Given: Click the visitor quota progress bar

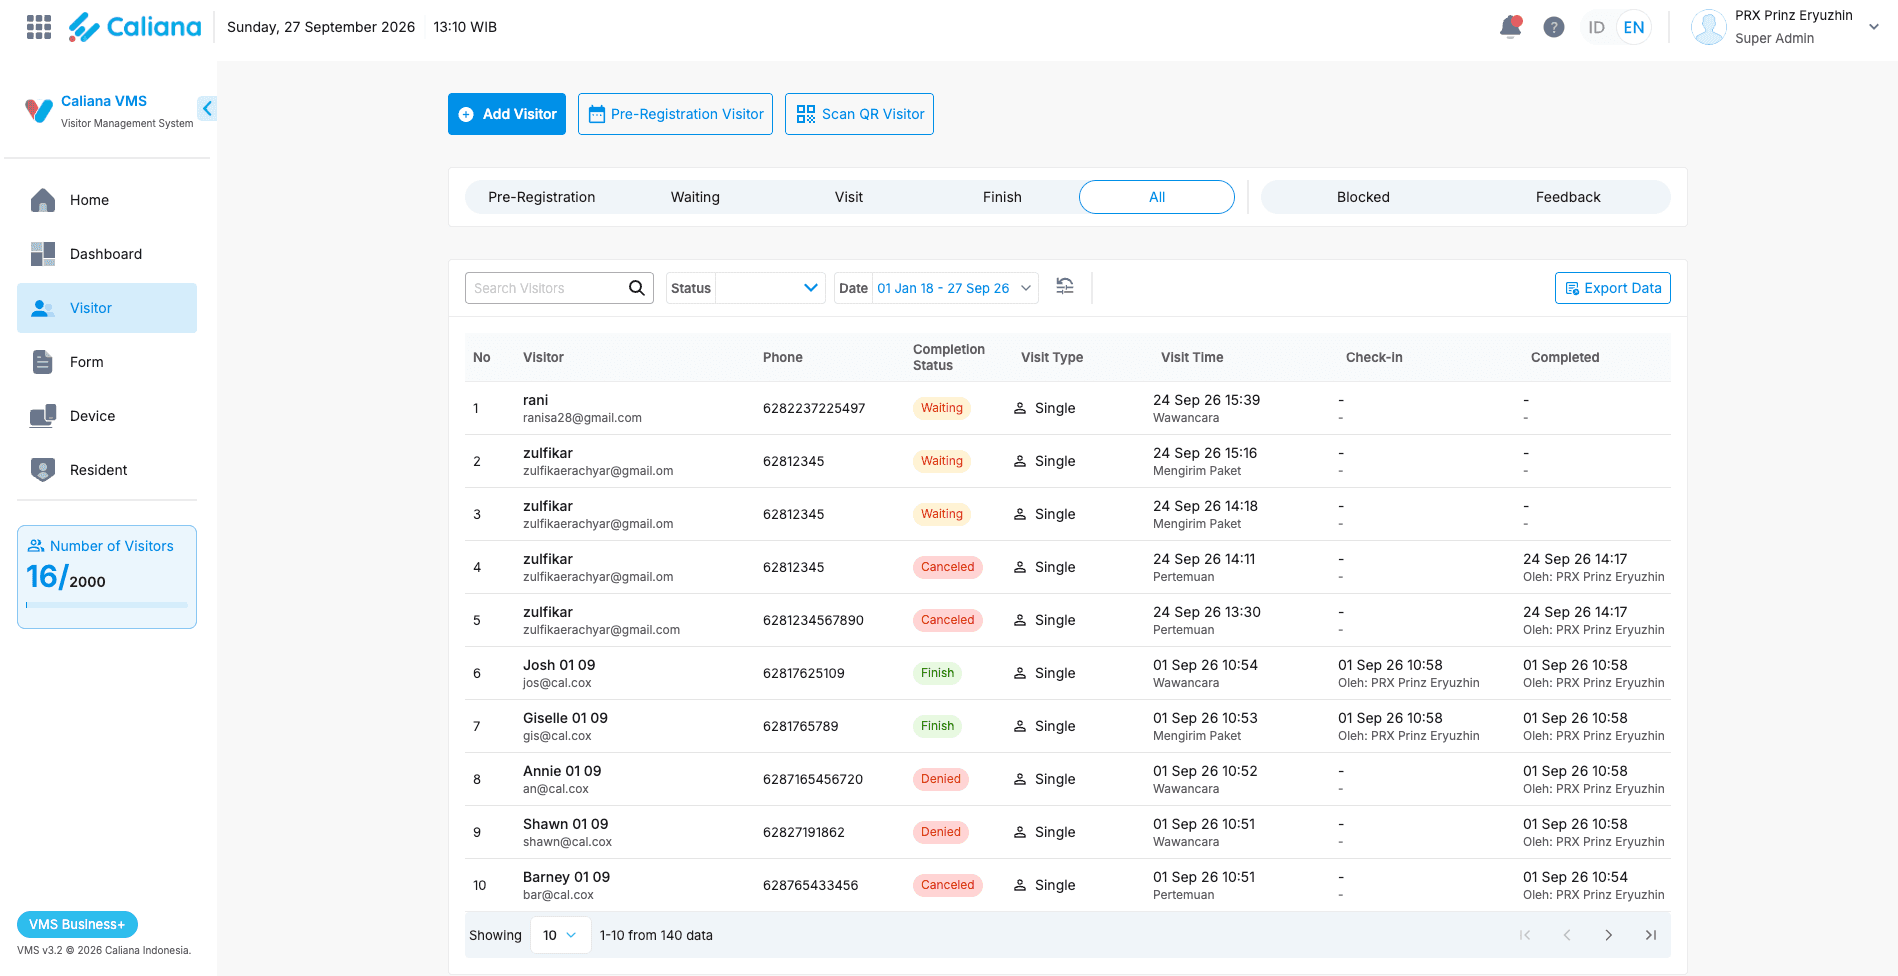Looking at the screenshot, I should click(107, 605).
